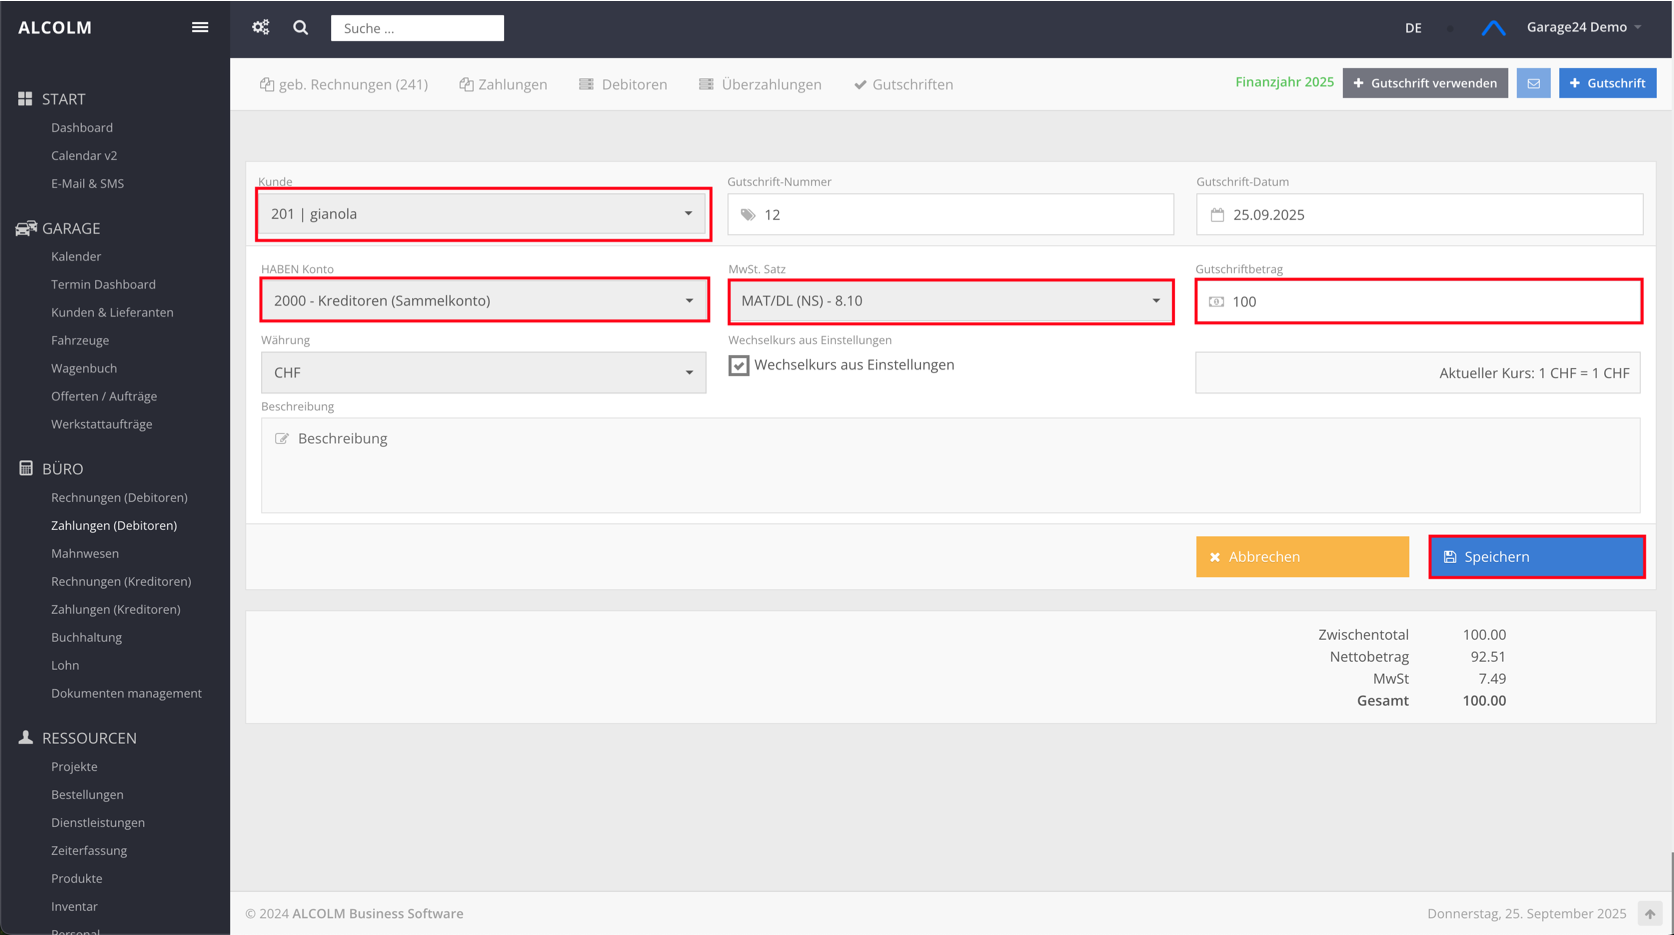Click into the Gutschriftbetrag input field

tap(1430, 302)
